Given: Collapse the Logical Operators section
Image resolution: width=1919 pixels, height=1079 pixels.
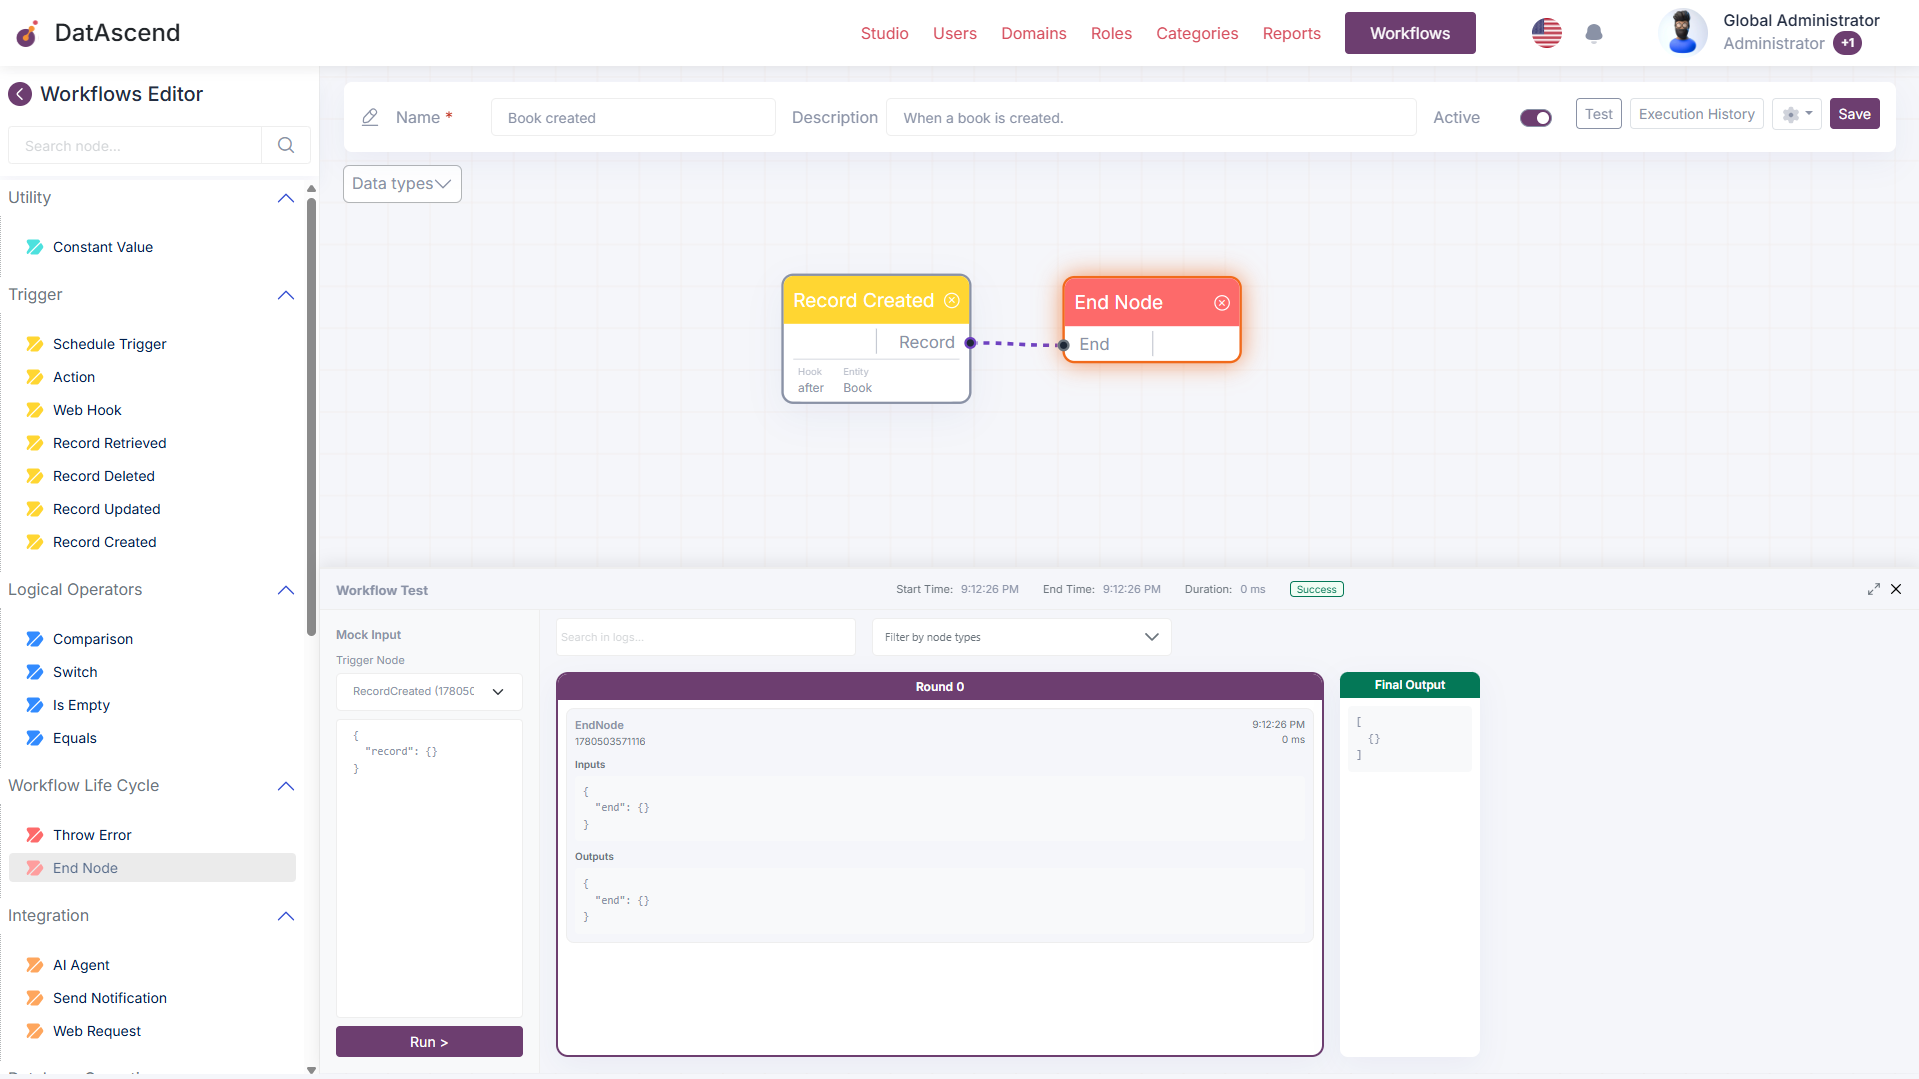Looking at the screenshot, I should click(286, 590).
